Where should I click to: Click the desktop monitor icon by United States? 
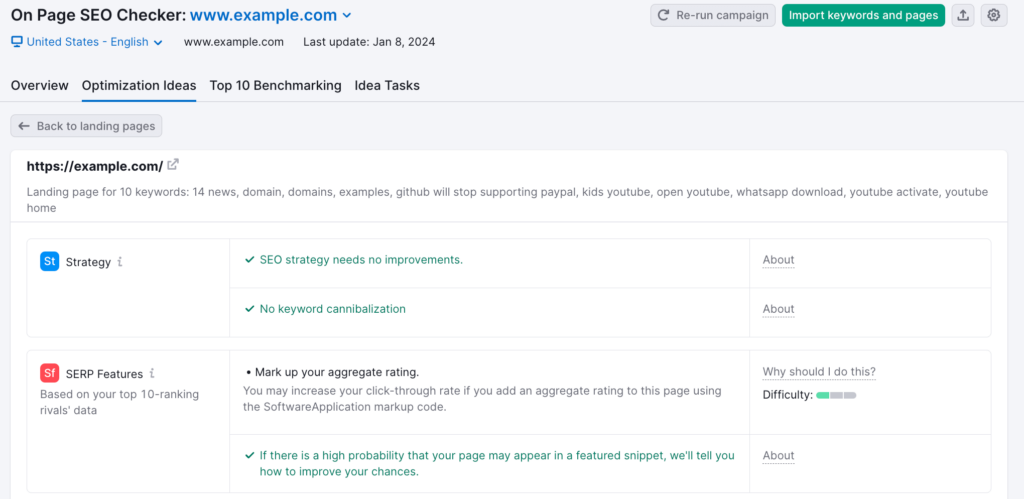point(17,42)
